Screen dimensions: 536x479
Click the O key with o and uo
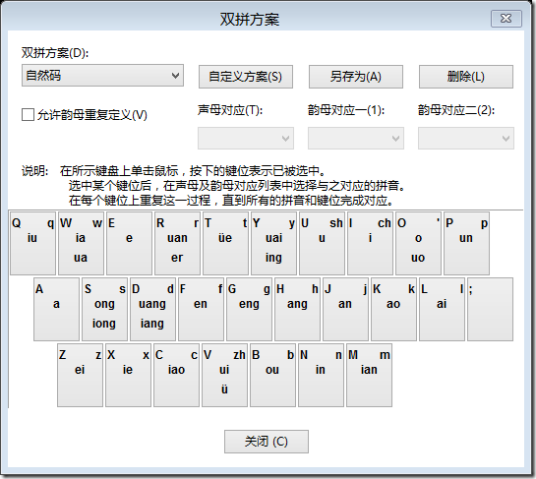(x=418, y=243)
